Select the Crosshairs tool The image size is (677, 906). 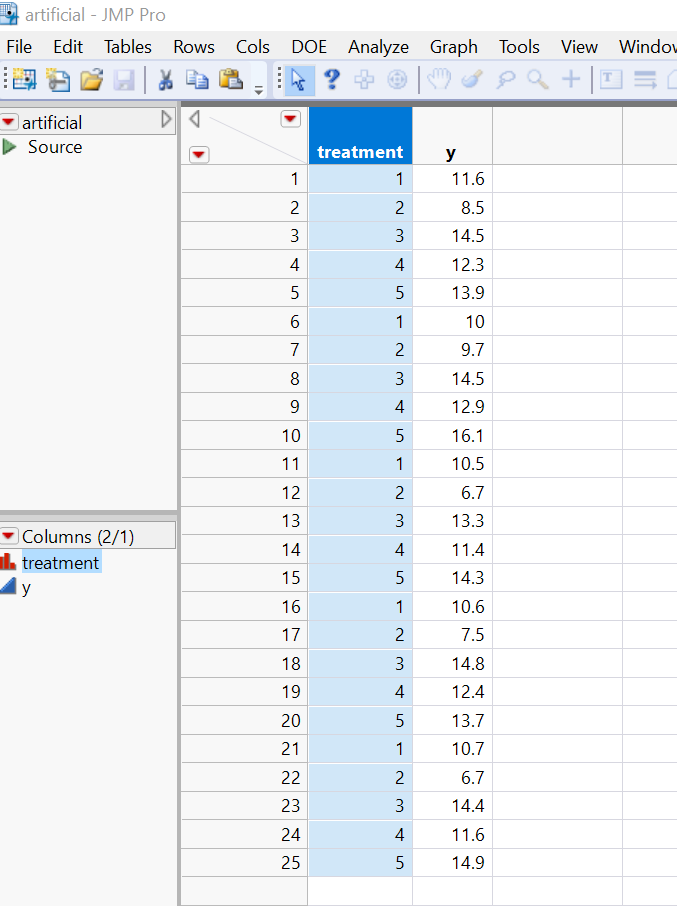(571, 79)
